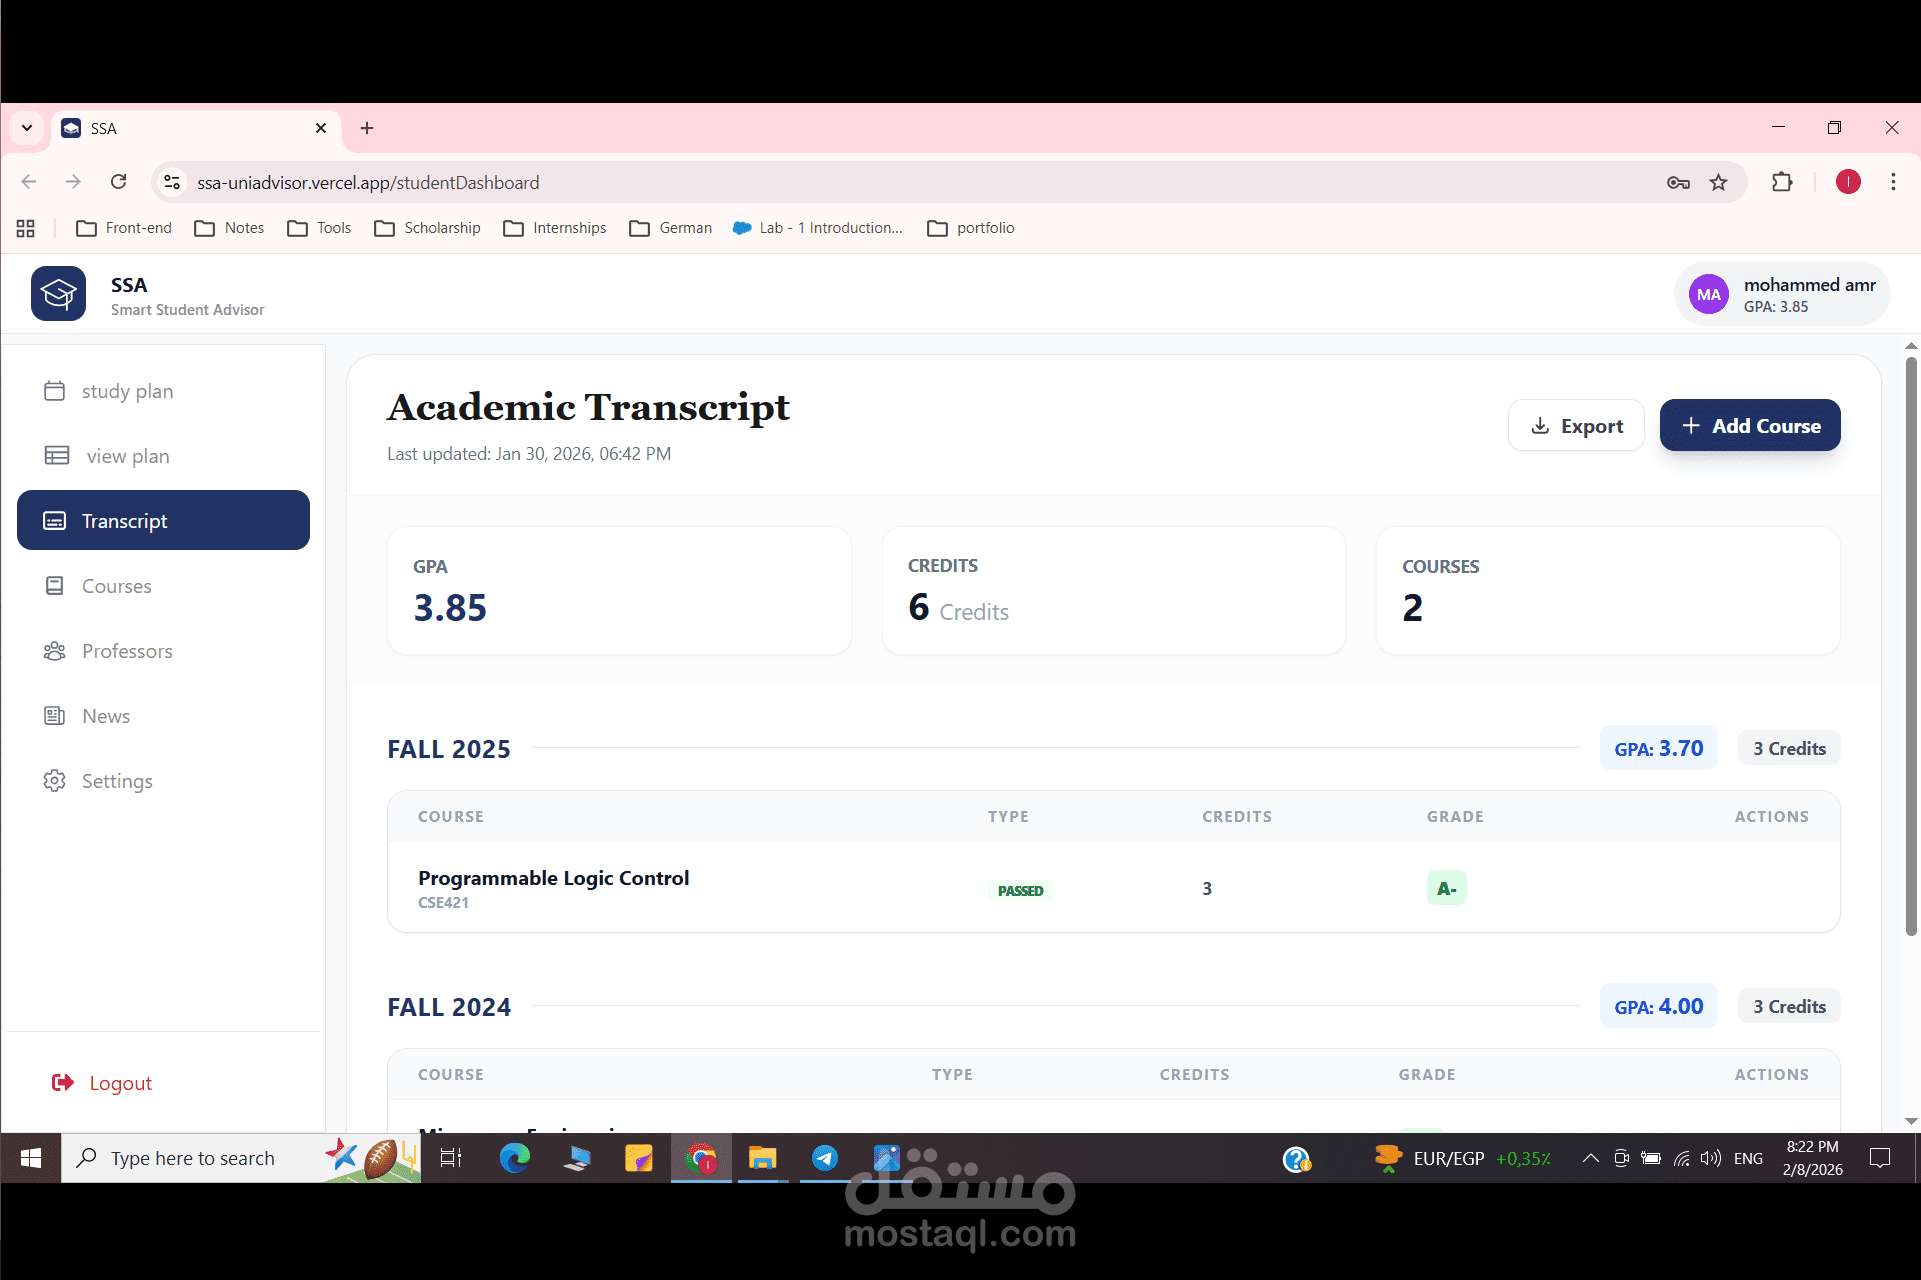Expand the system tray hidden icons chevron

click(x=1590, y=1158)
